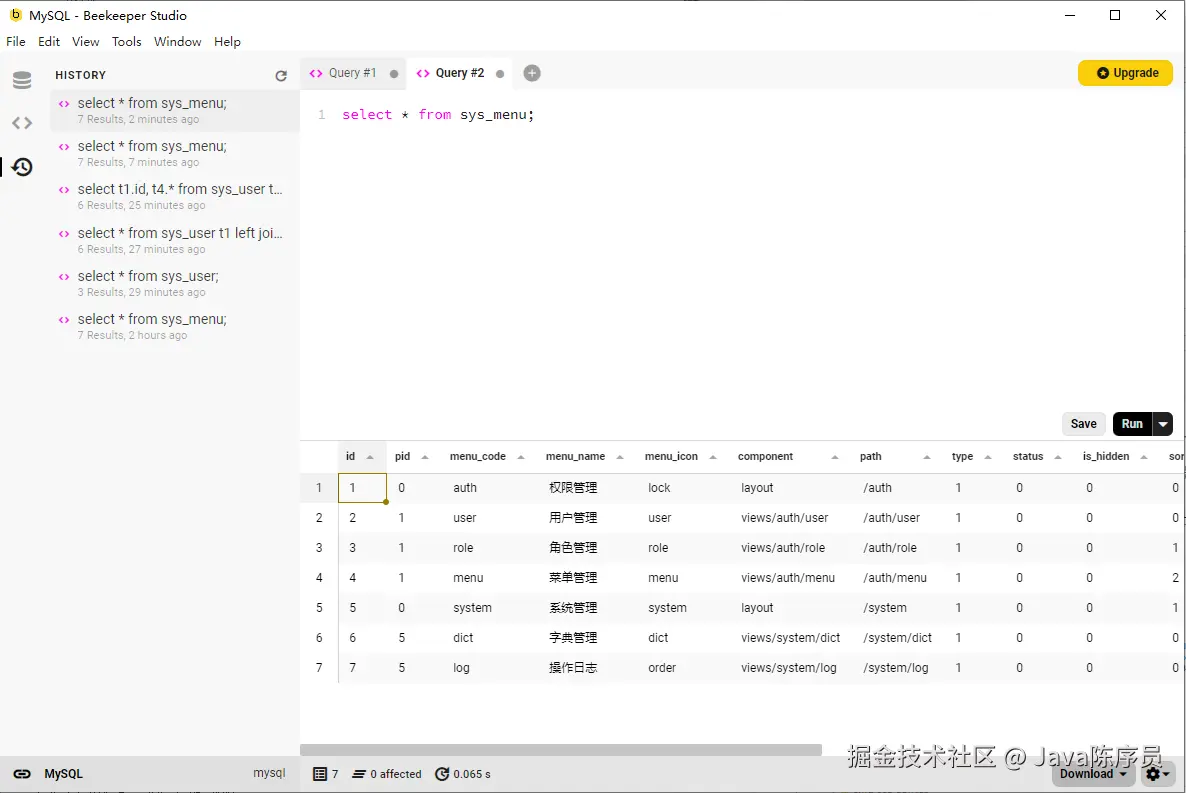The width and height of the screenshot is (1186, 793).
Task: Open the View menu
Action: [x=85, y=42]
